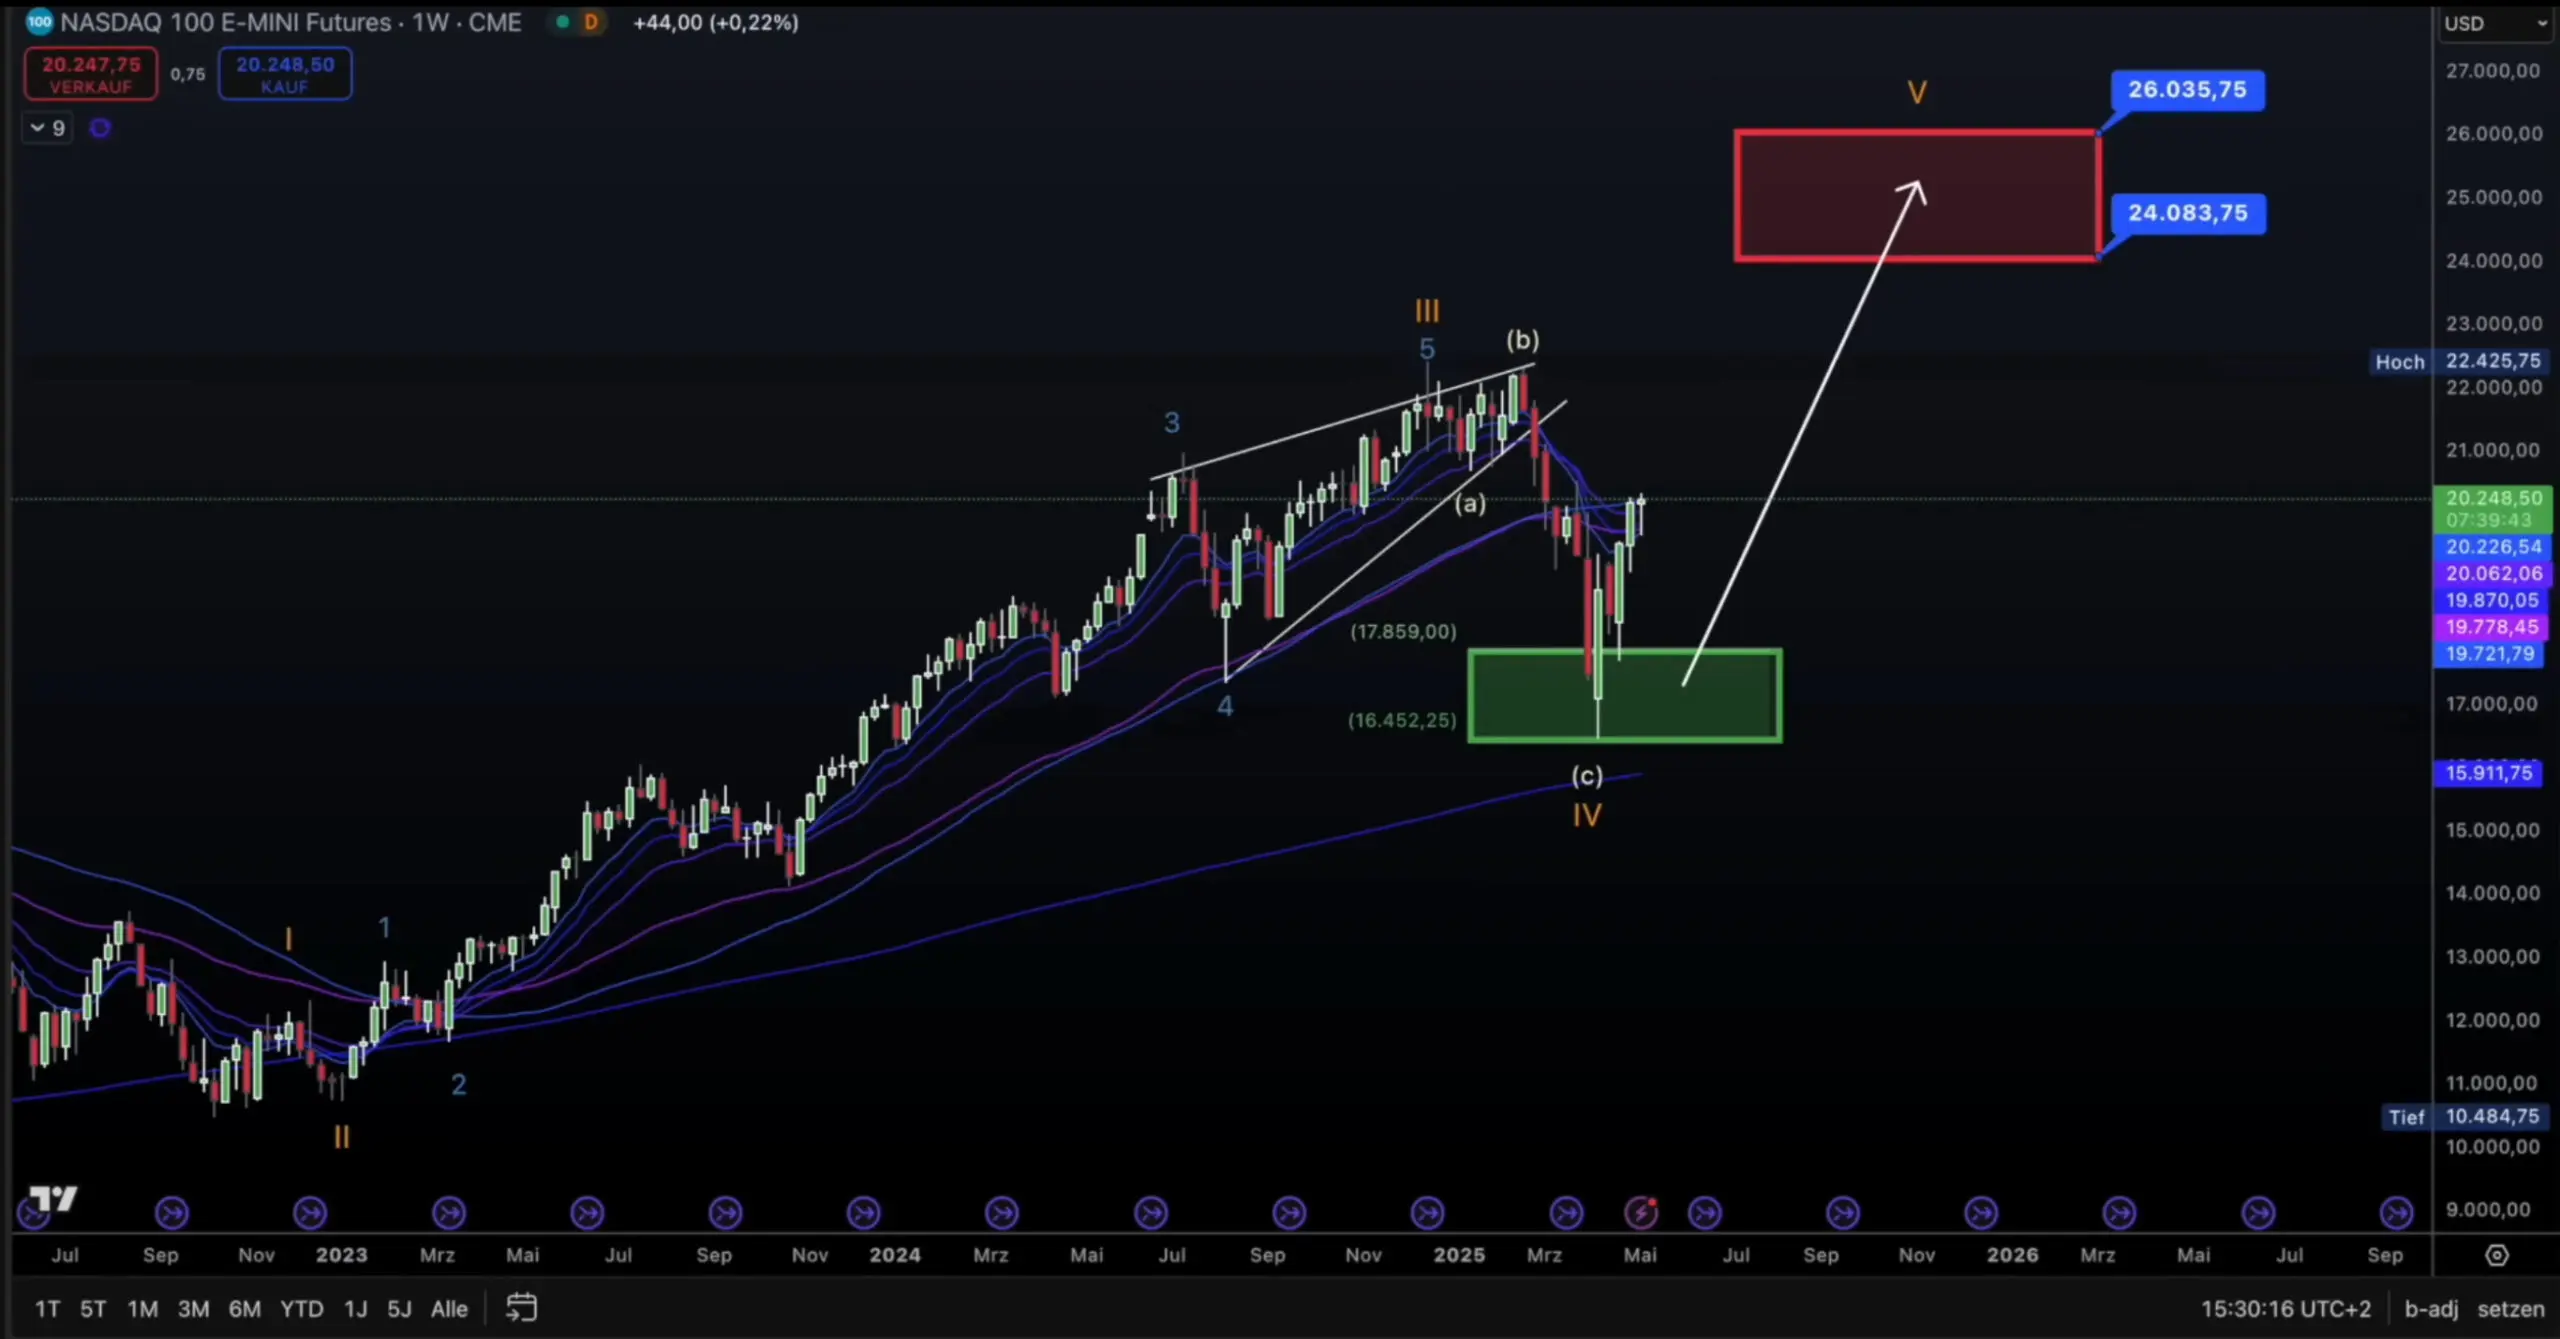Viewport: 2560px width, 1339px height.
Task: Switch to the Alle time range
Action: [x=449, y=1309]
